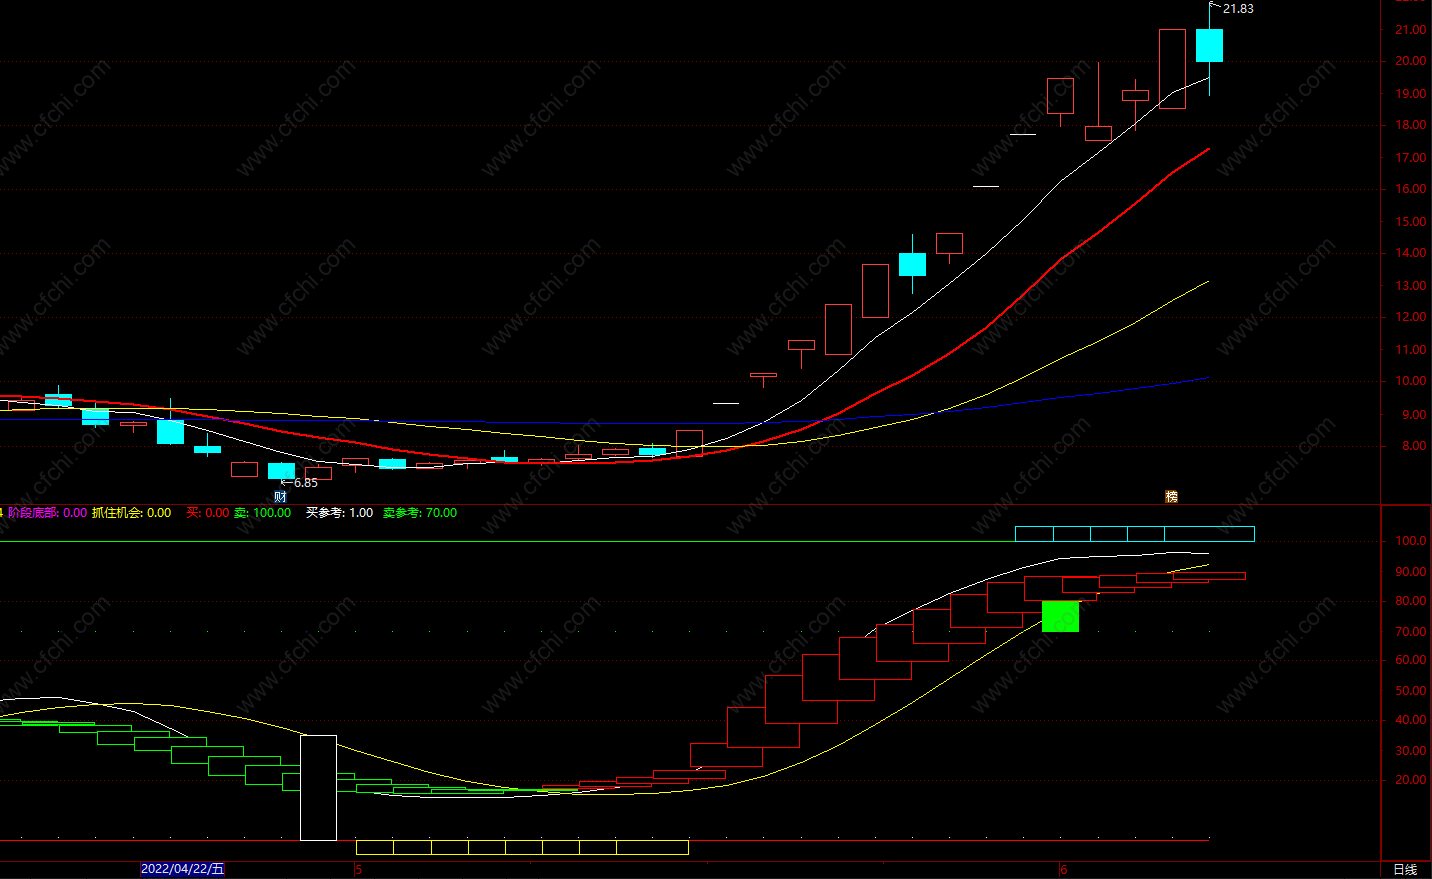Click the 财 marker below the candlesticks
The image size is (1432, 879).
(x=280, y=497)
